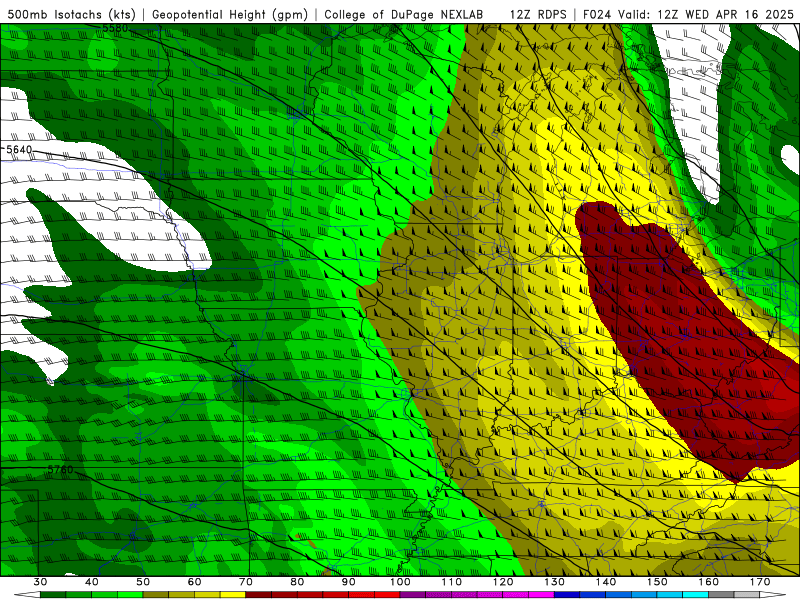
Task: Click the 60 value on the color scale
Action: [194, 582]
